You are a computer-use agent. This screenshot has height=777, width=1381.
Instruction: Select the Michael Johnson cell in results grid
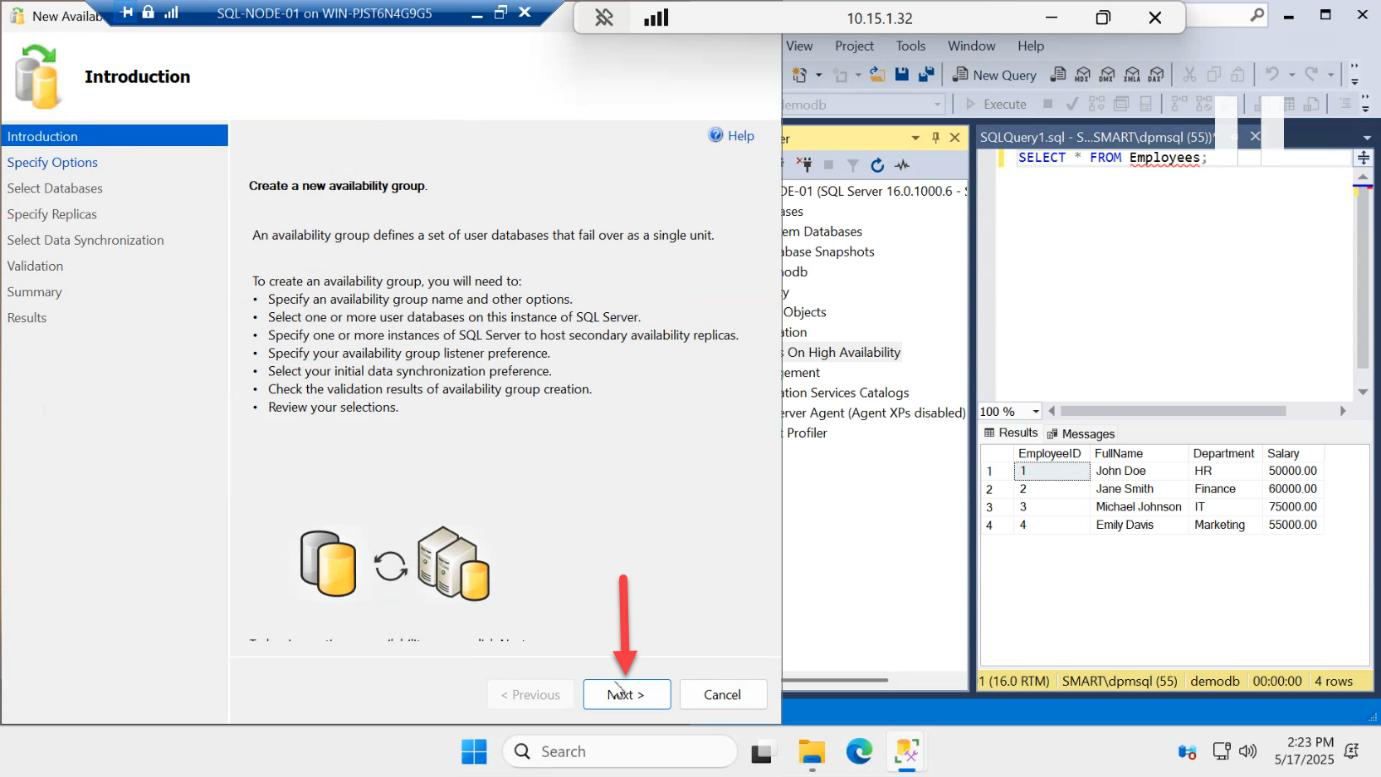coord(1139,507)
